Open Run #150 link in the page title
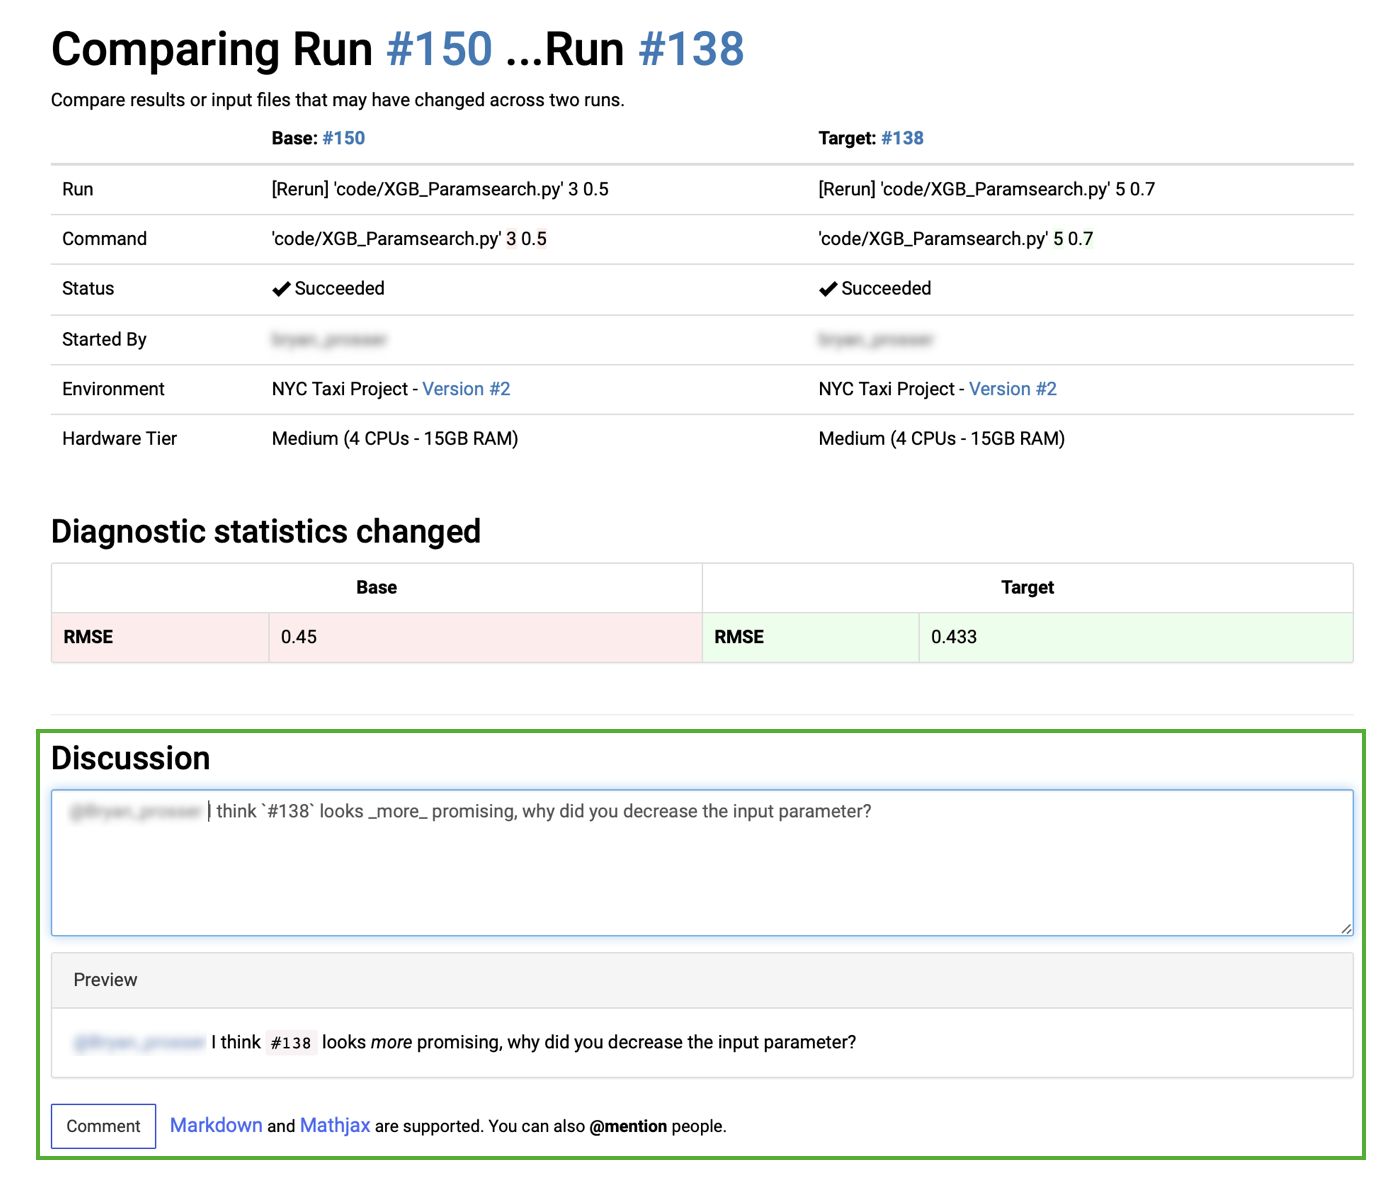 439,49
